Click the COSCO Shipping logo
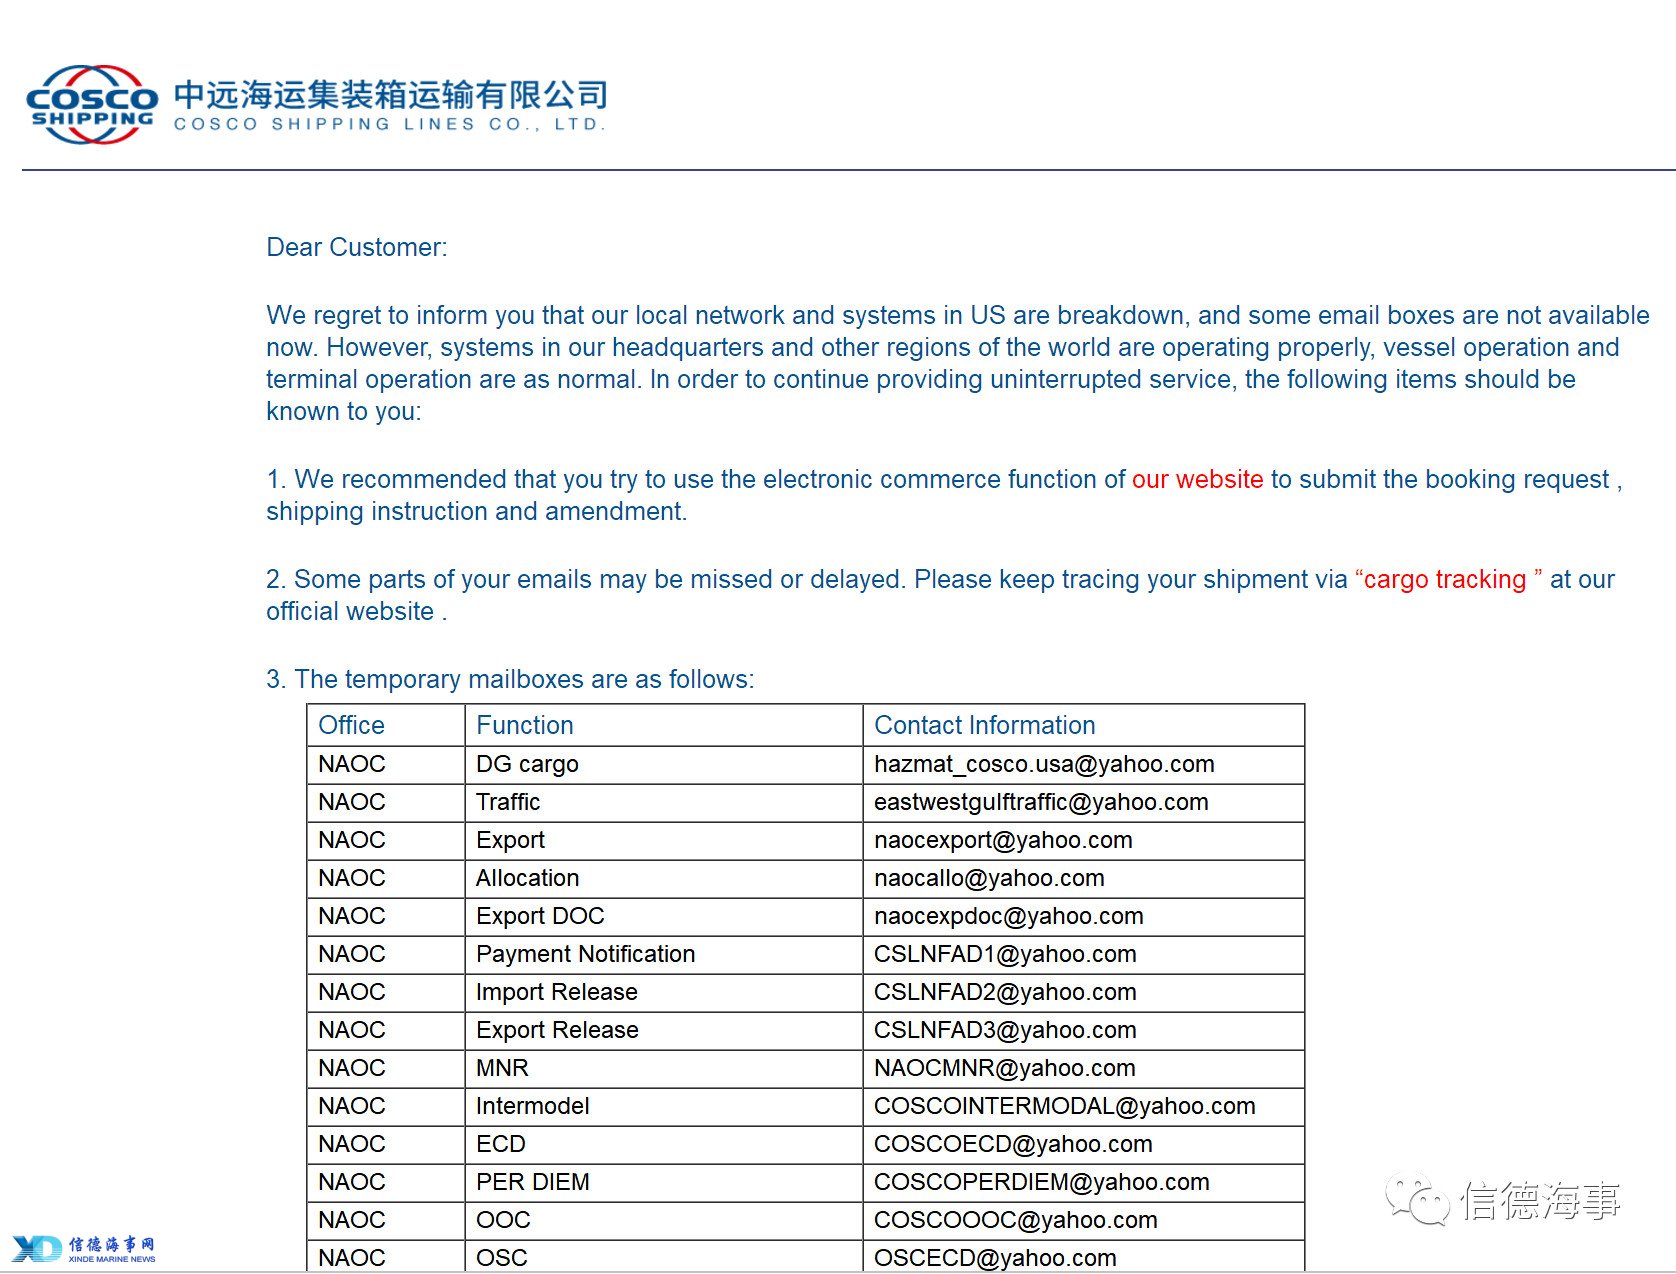 (91, 105)
